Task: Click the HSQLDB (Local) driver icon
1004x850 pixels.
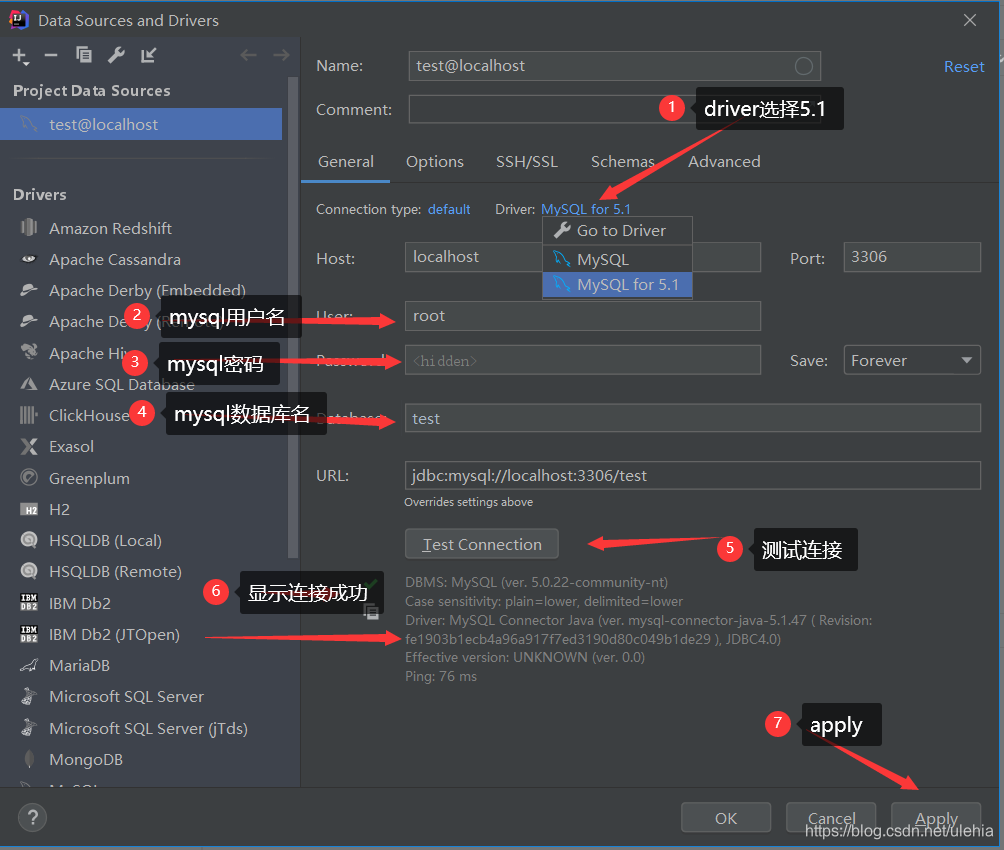Action: click(29, 540)
